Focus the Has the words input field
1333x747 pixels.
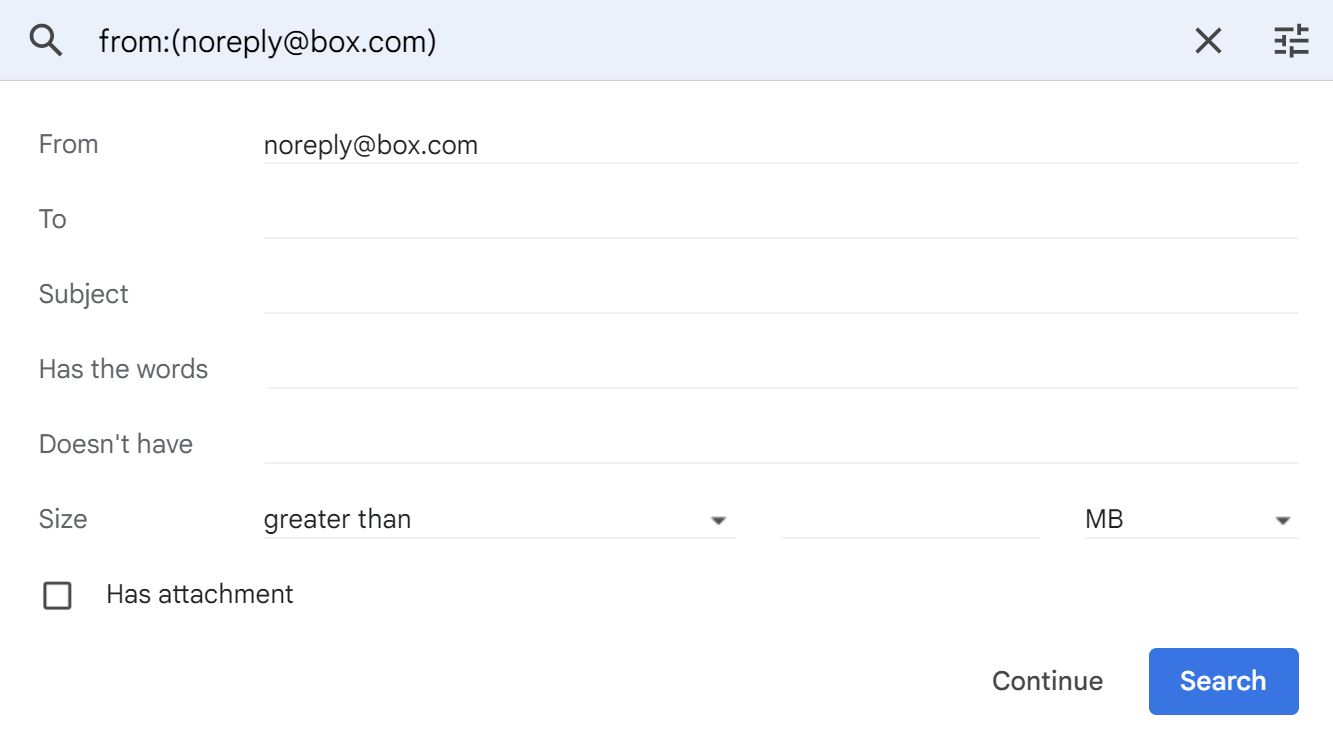click(x=783, y=370)
